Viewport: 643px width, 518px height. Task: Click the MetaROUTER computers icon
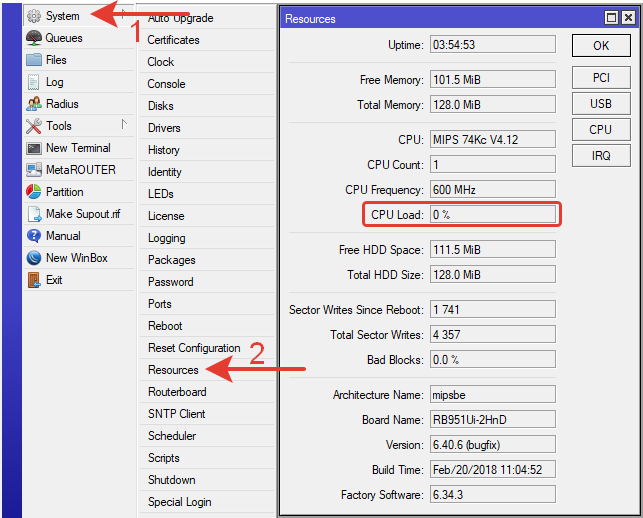tap(34, 170)
